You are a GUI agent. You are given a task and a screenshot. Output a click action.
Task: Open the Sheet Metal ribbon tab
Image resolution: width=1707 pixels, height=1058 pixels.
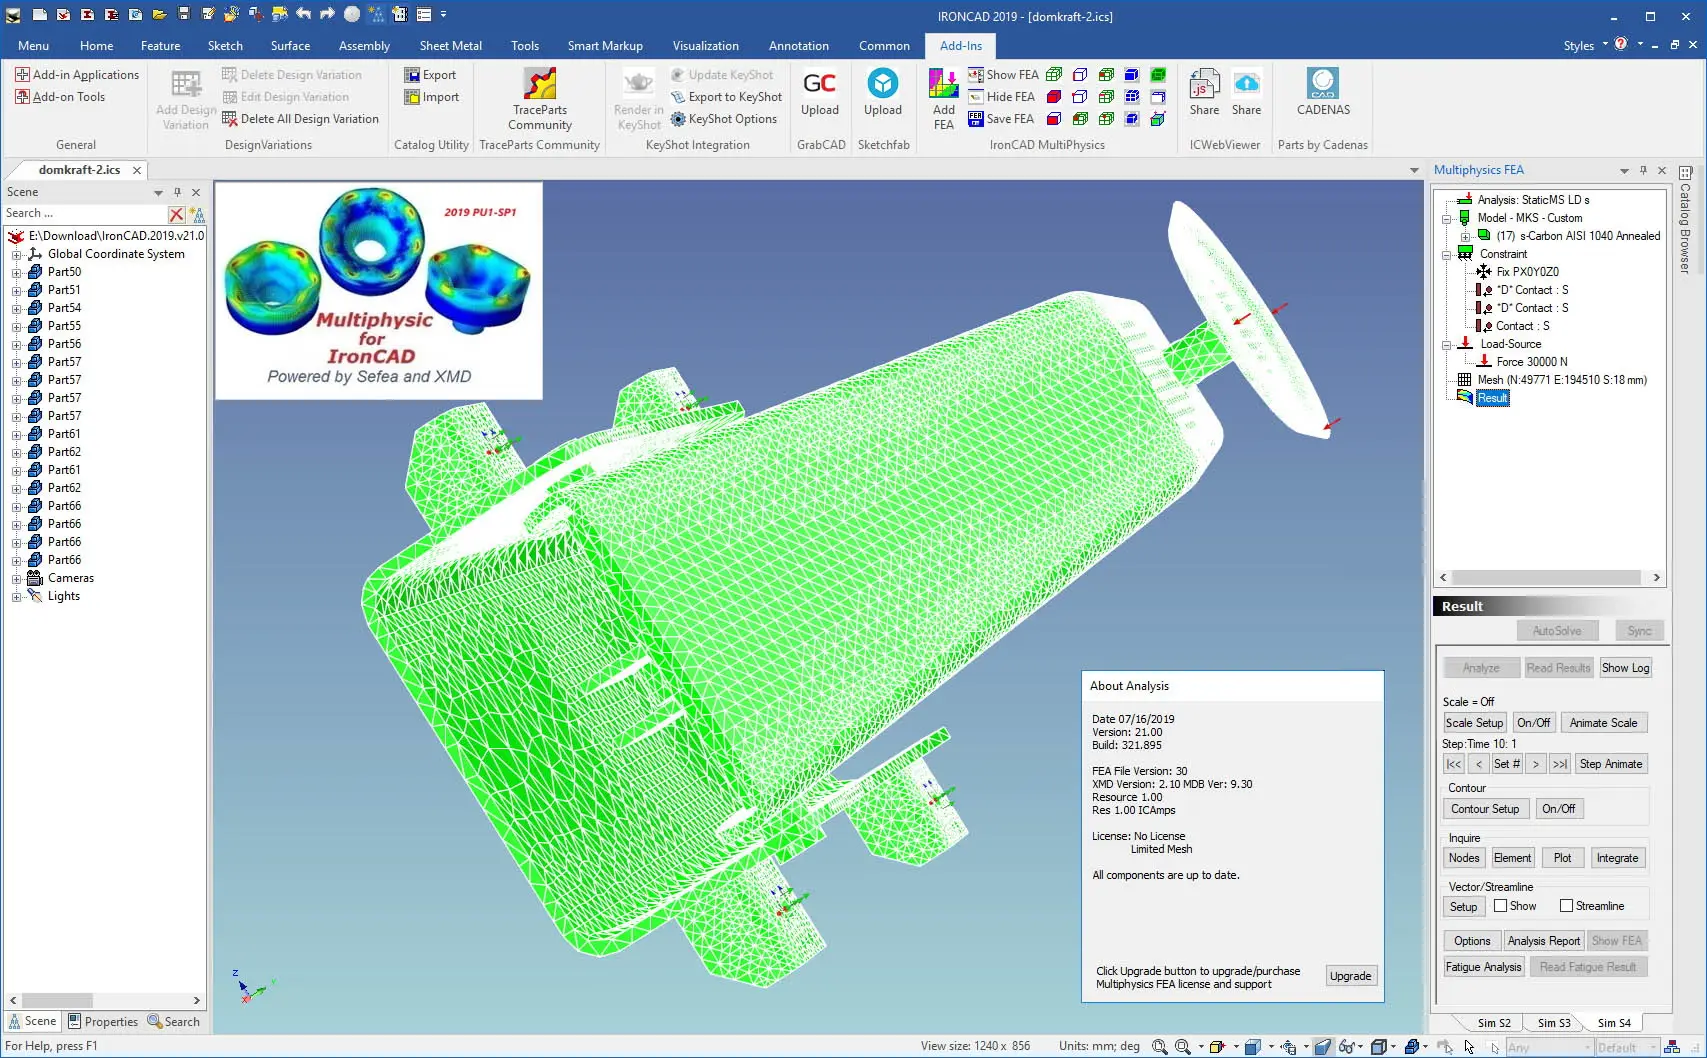[450, 45]
